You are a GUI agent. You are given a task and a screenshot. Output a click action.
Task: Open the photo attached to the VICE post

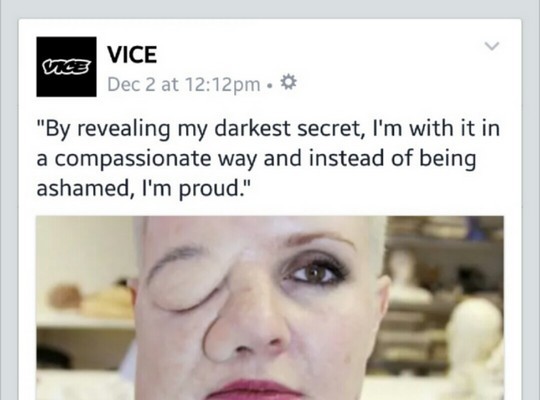(x=270, y=308)
